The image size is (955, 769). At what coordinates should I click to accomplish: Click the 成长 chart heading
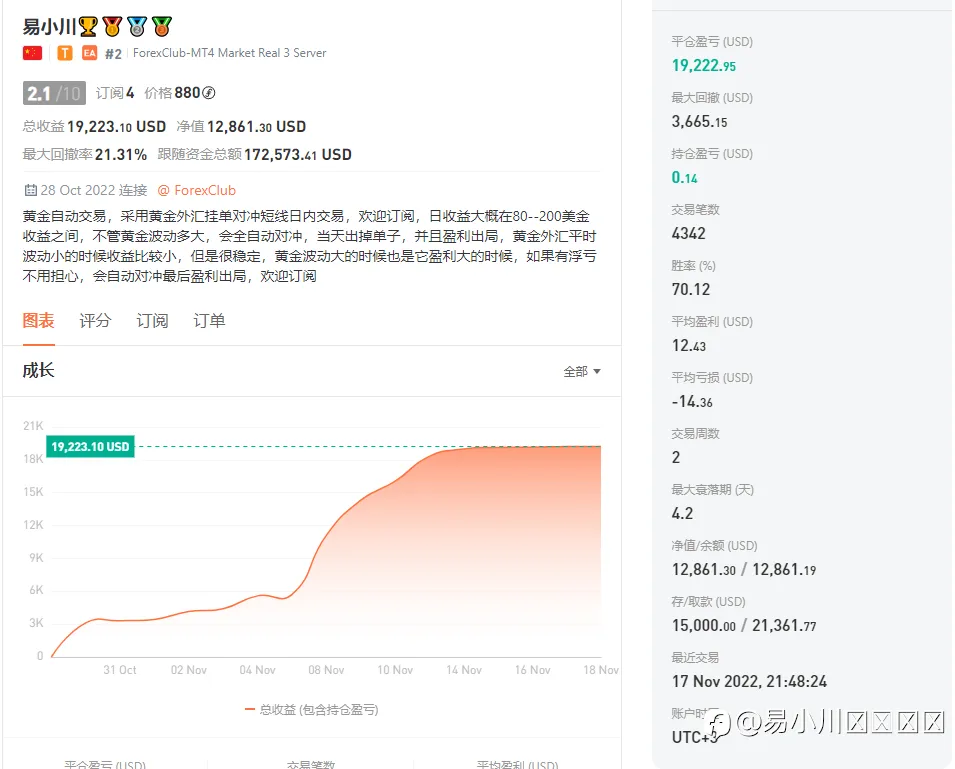(x=38, y=370)
